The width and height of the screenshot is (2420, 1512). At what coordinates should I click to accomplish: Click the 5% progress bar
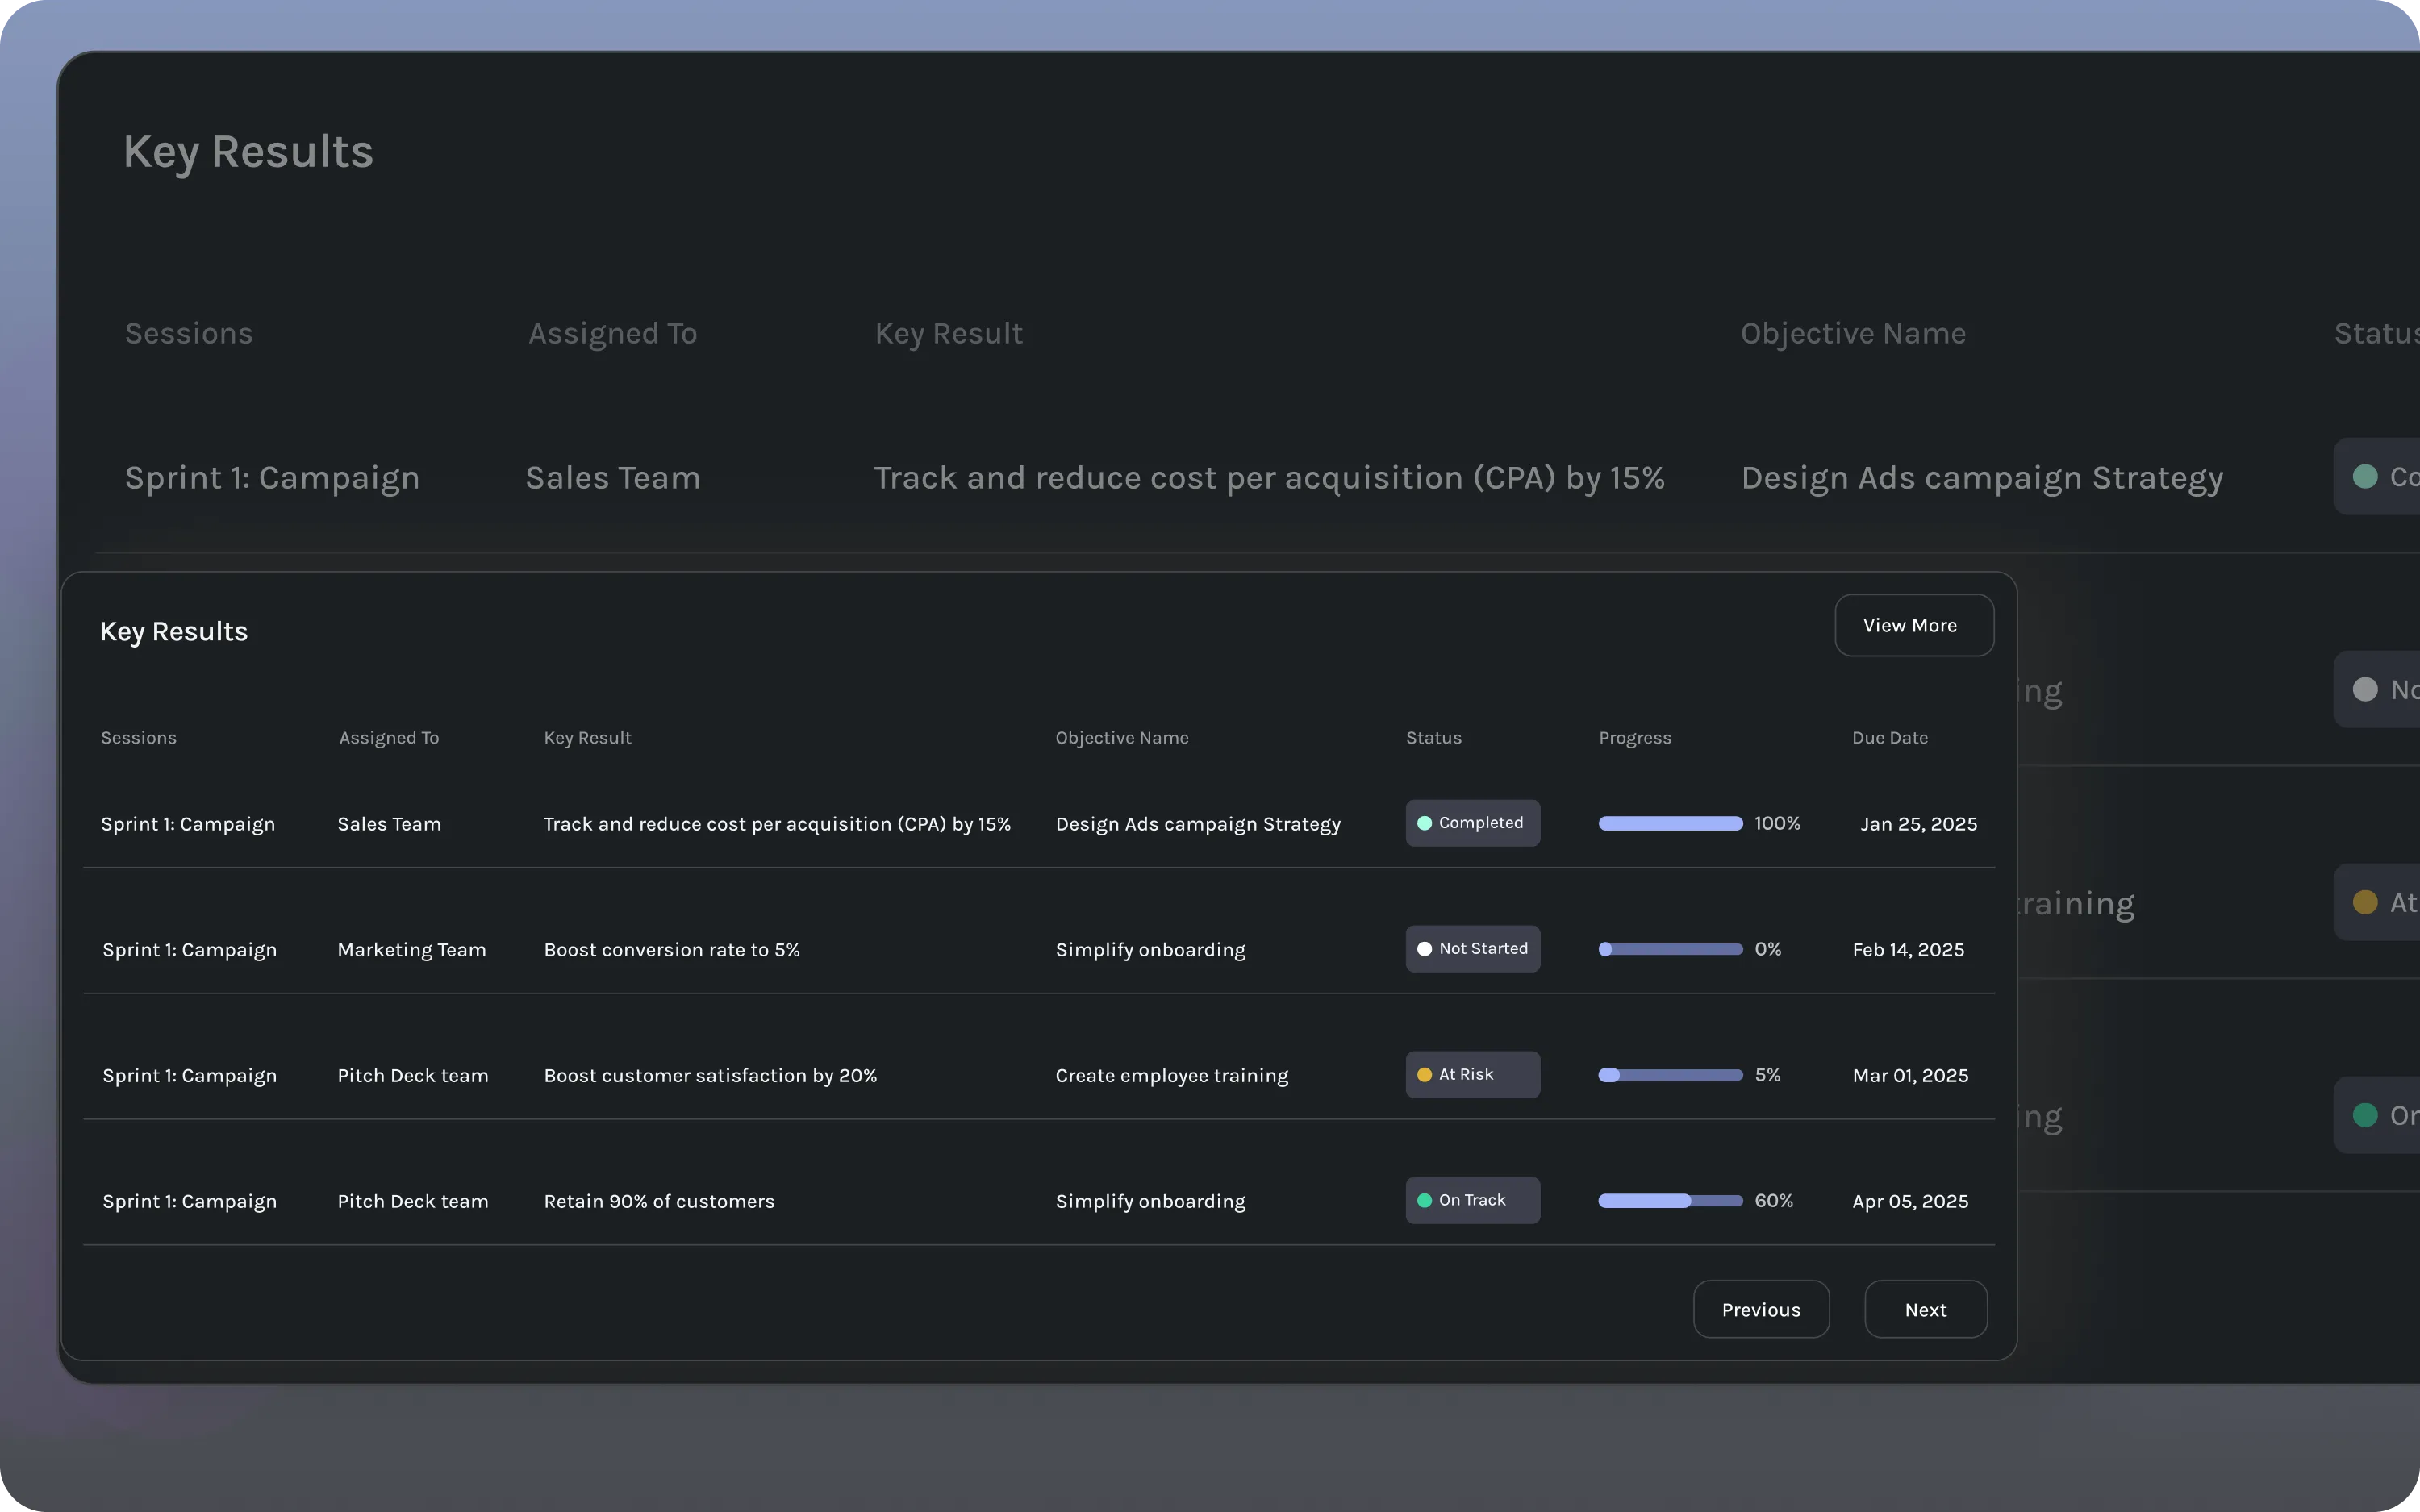coord(1670,1075)
